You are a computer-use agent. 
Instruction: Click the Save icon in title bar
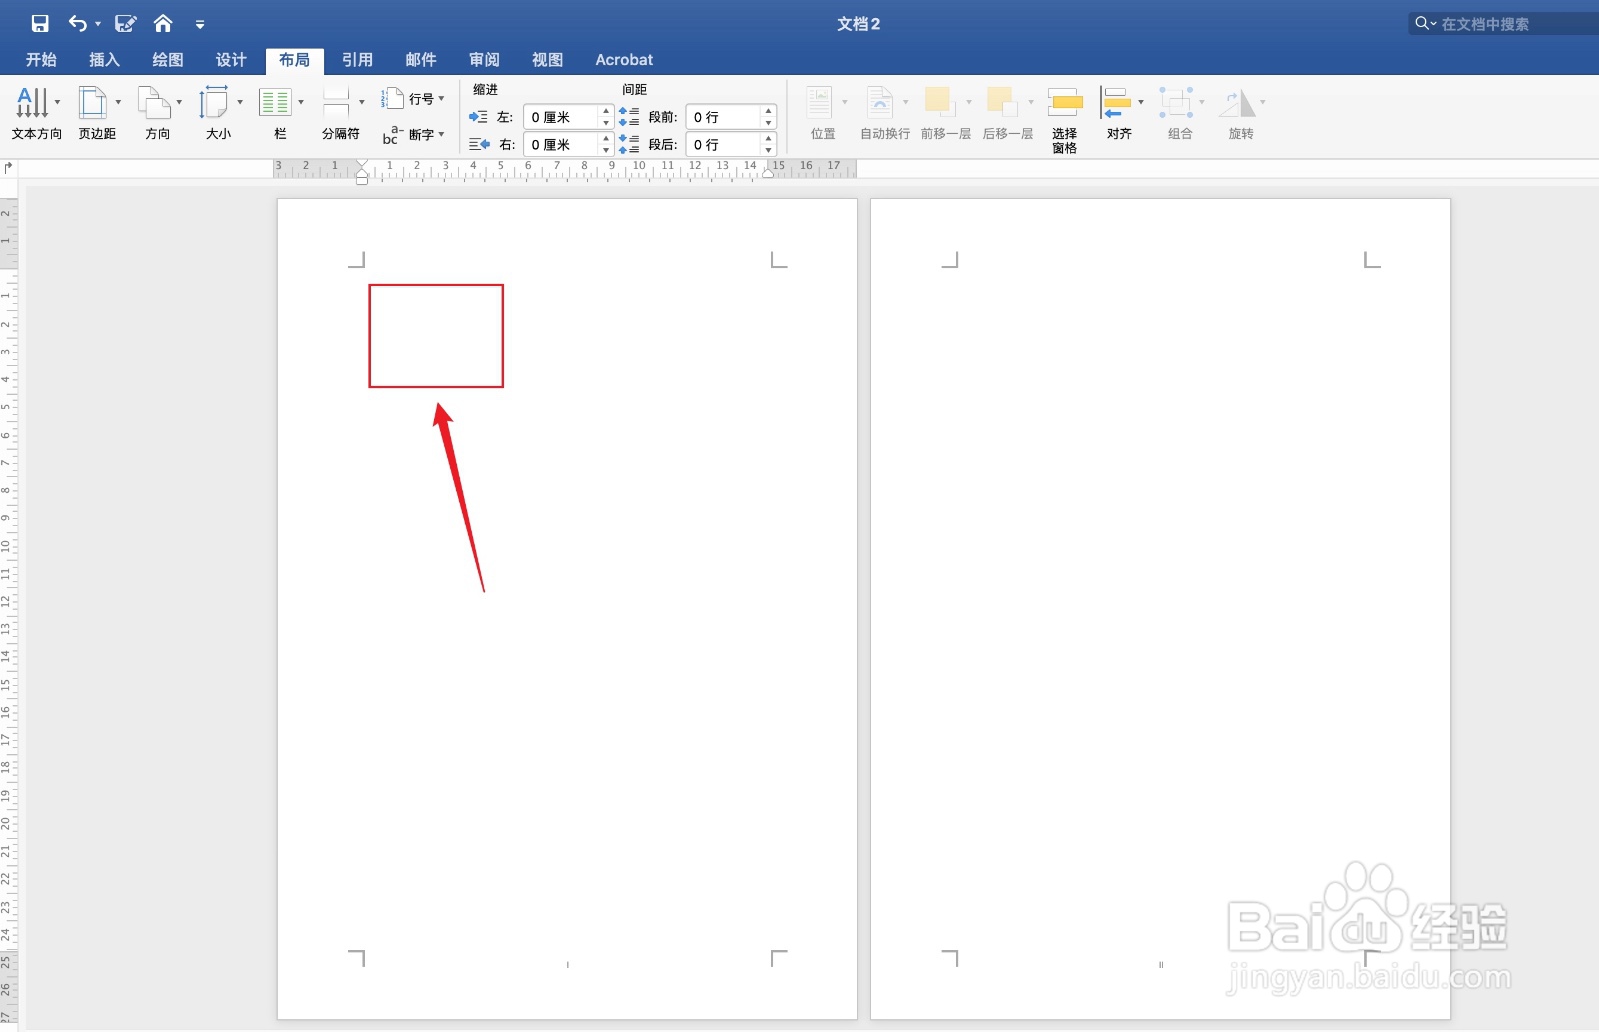(x=40, y=23)
